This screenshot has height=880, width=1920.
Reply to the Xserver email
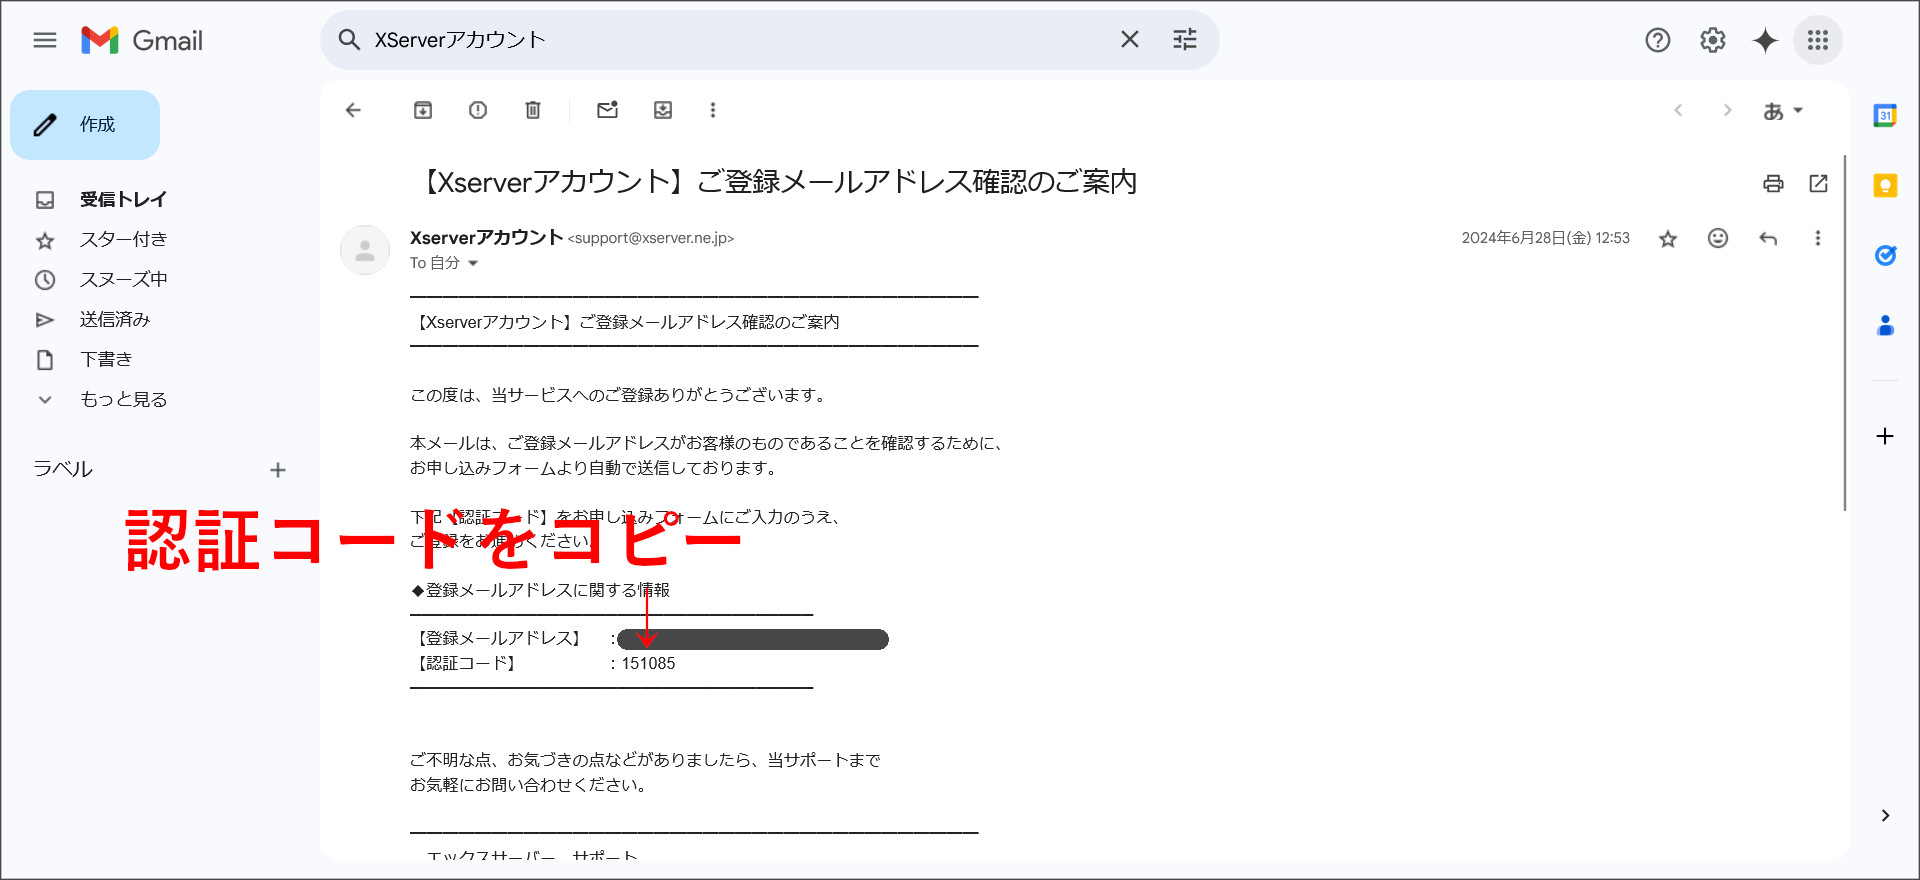pyautogui.click(x=1768, y=238)
